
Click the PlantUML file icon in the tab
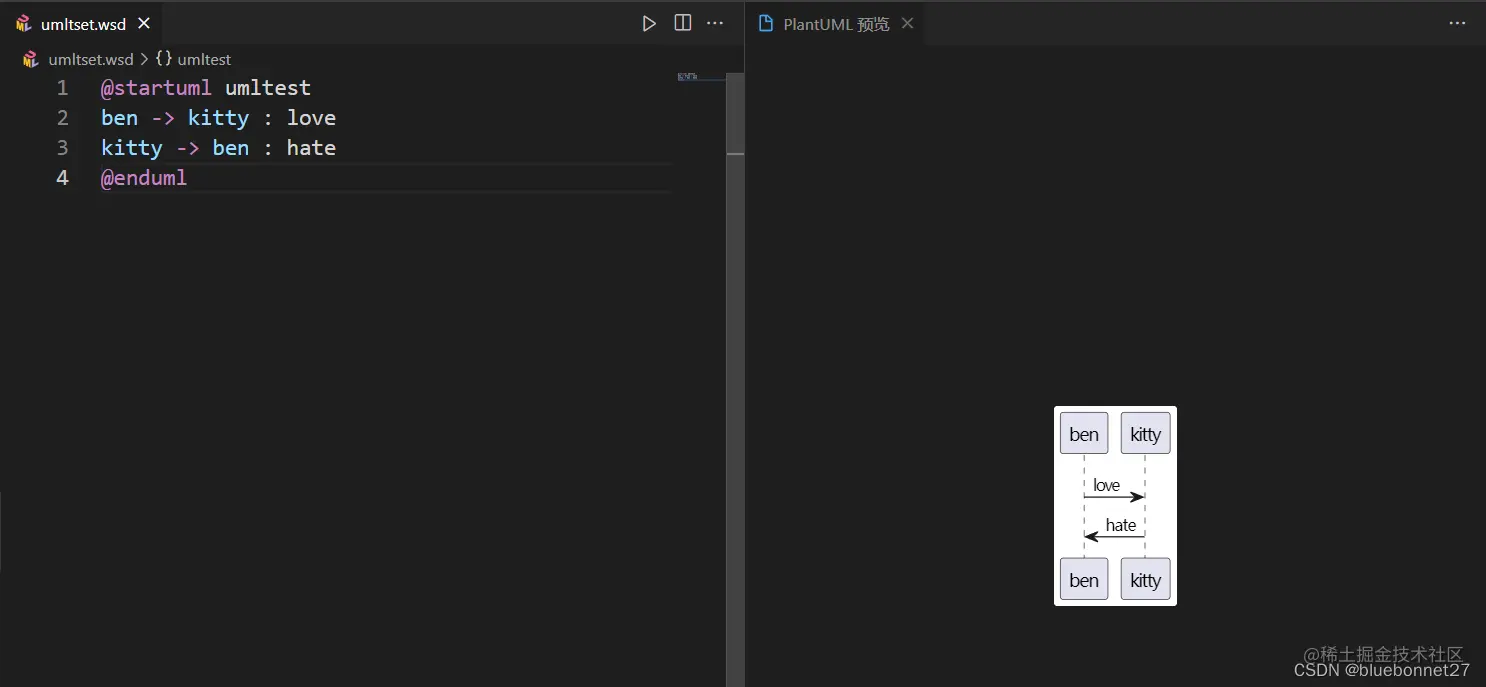(x=23, y=23)
